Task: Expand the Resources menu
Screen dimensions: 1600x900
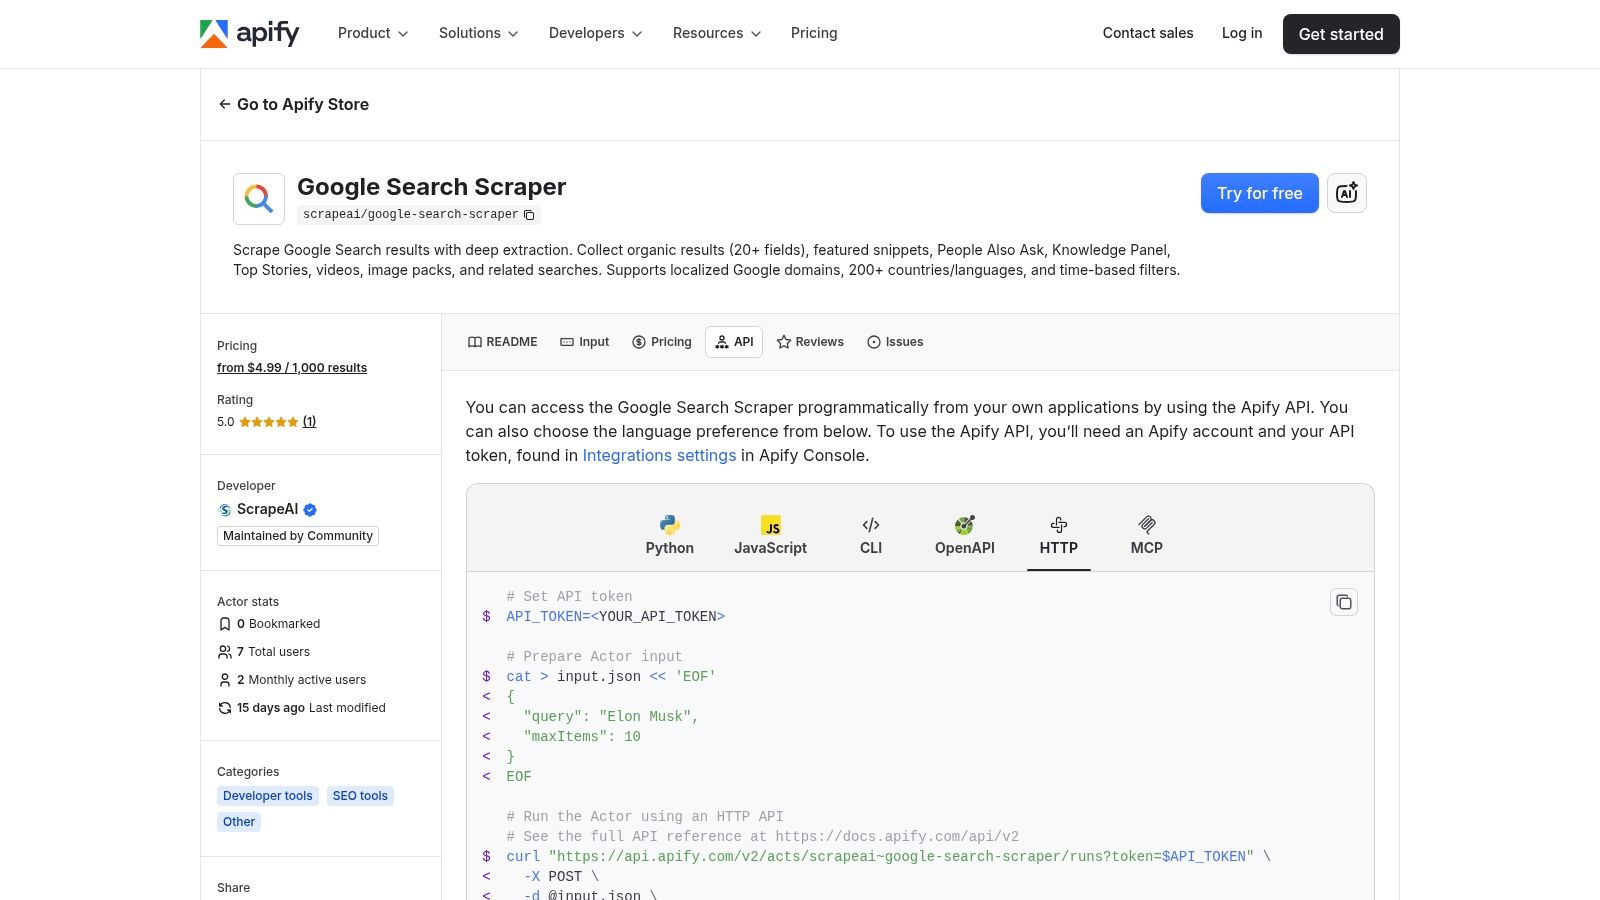Action: click(x=717, y=33)
